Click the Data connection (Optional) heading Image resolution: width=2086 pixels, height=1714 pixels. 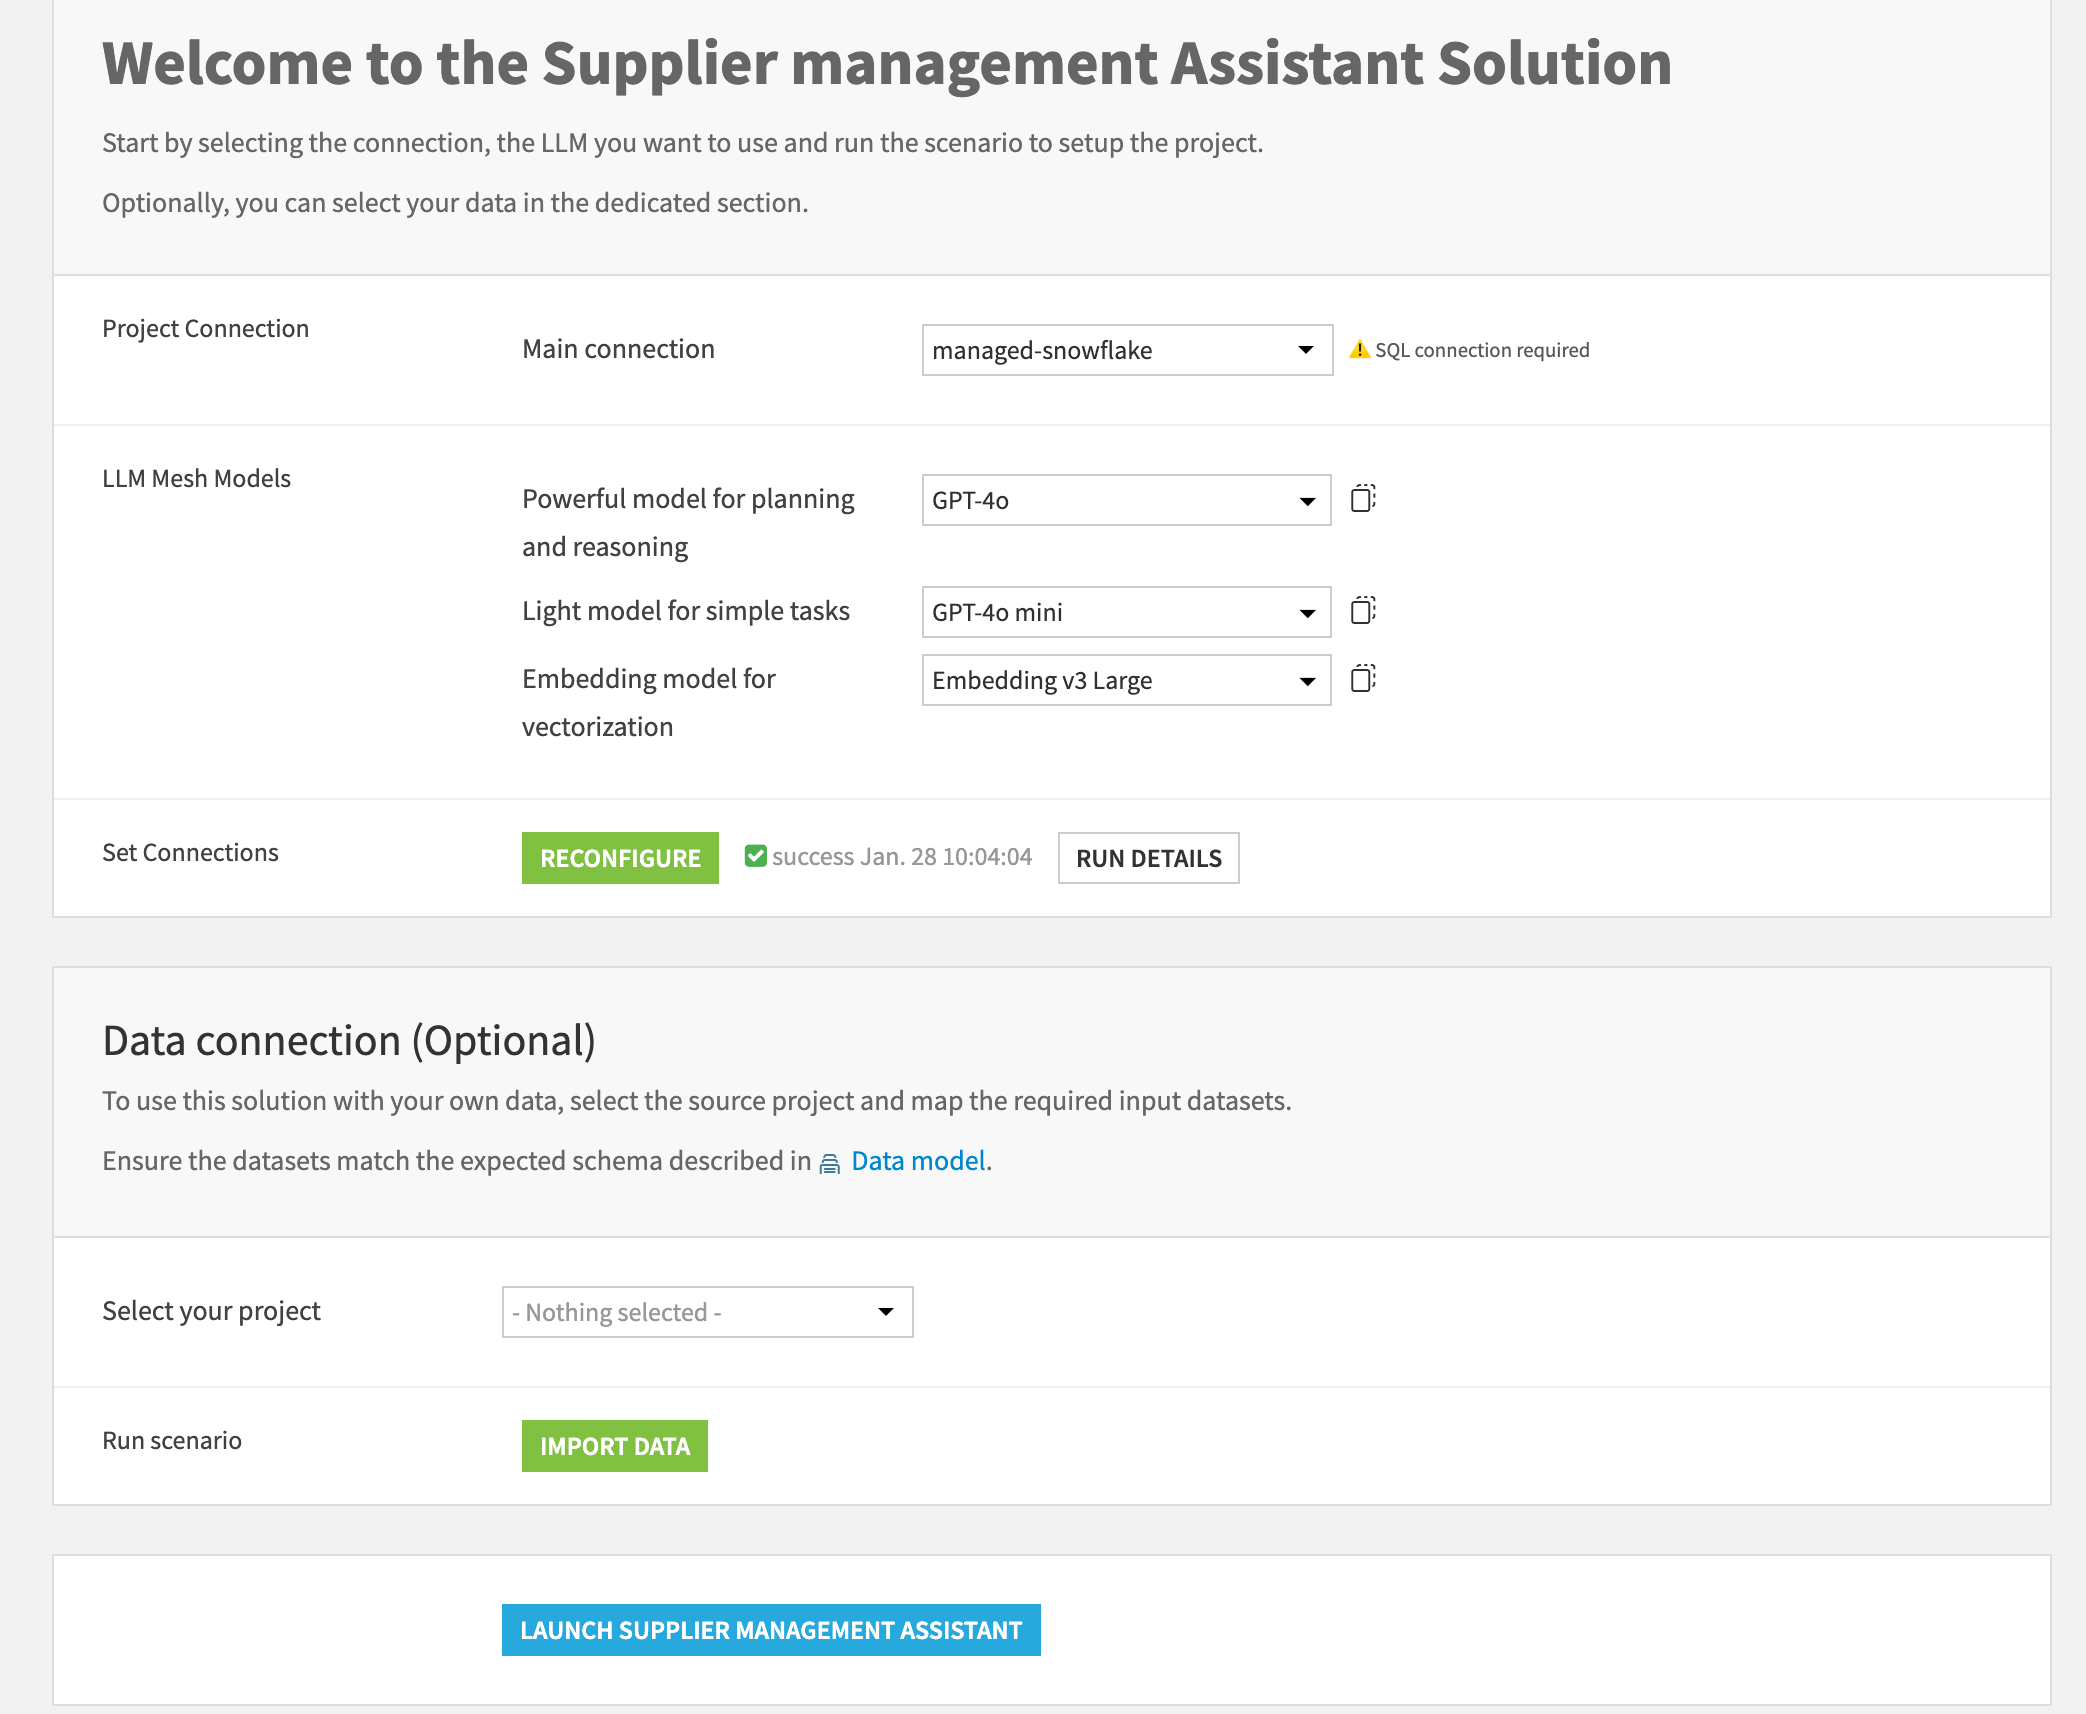click(x=349, y=1039)
